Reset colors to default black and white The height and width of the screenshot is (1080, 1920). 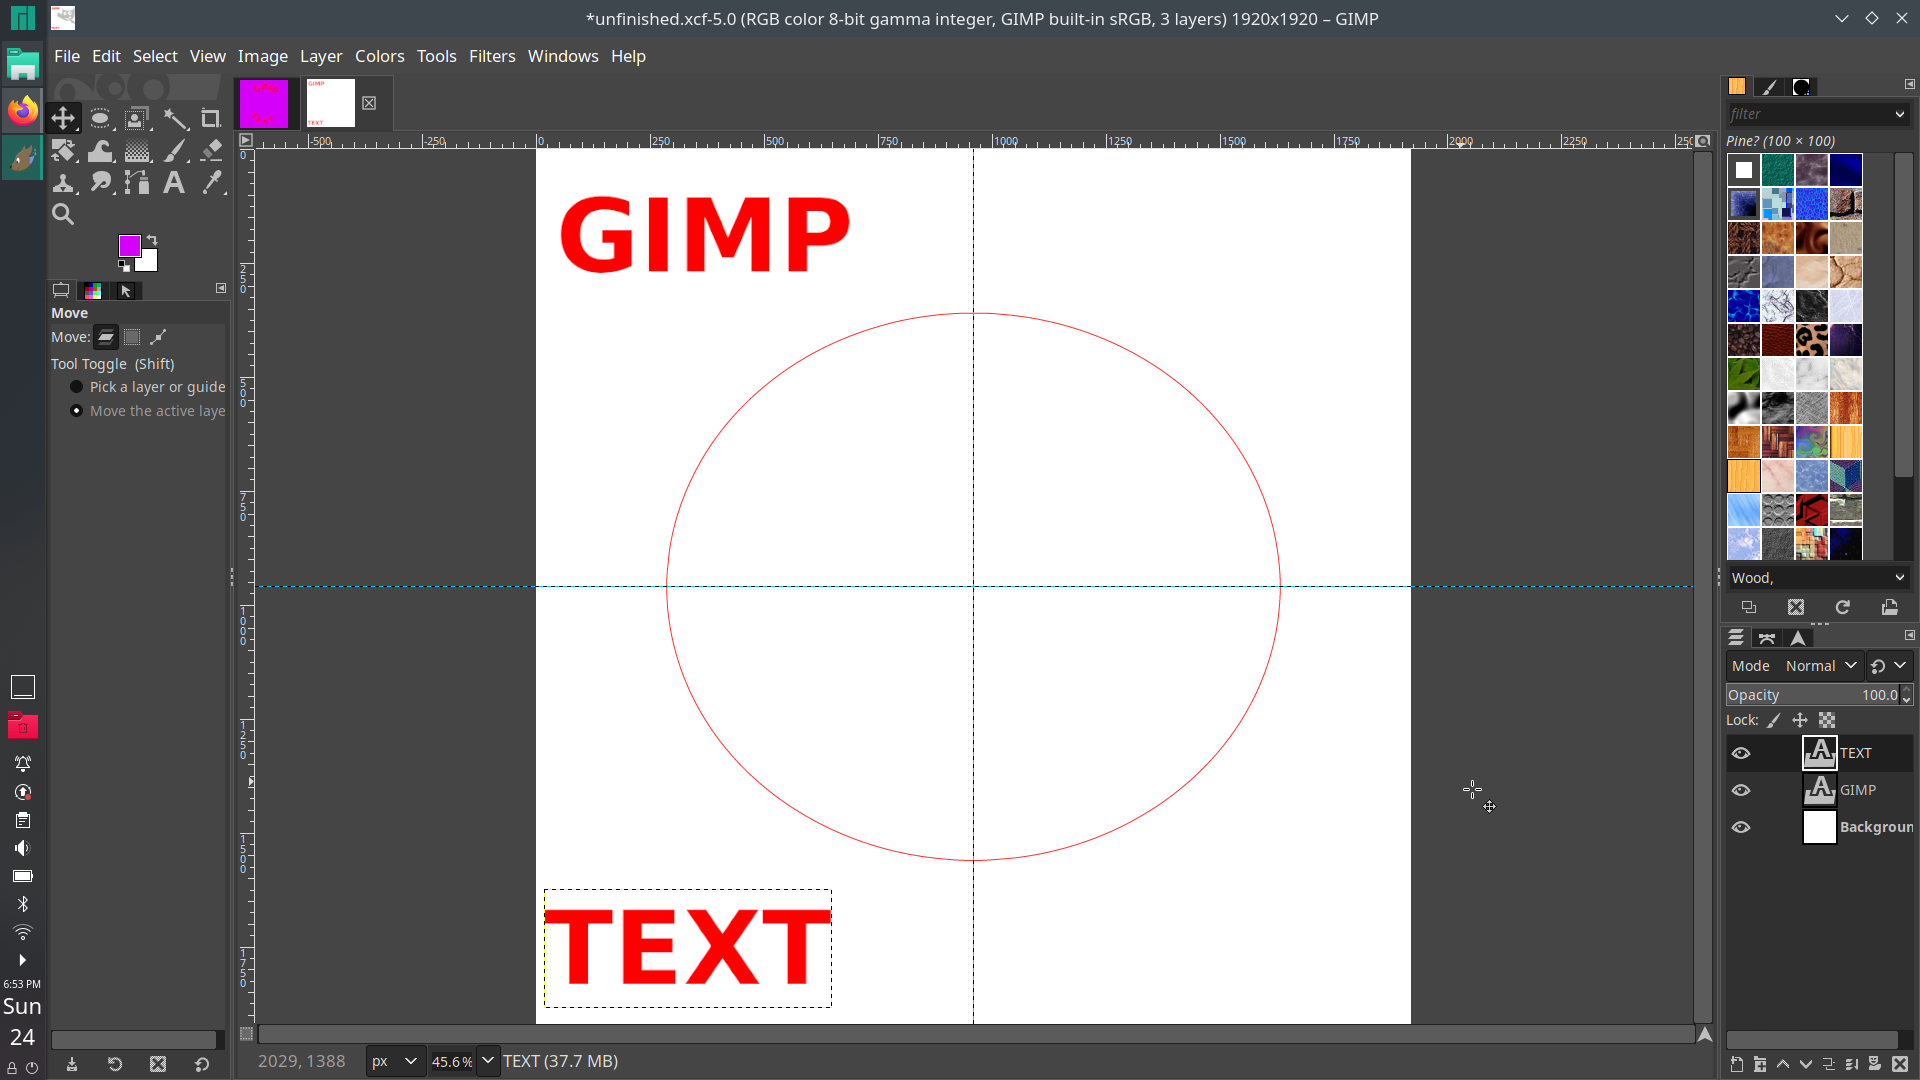click(124, 266)
